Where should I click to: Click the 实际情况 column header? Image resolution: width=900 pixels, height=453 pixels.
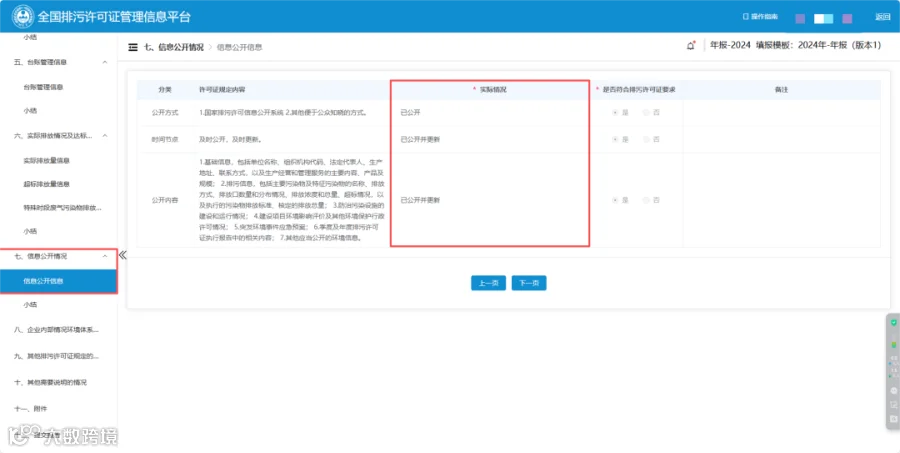pos(493,90)
